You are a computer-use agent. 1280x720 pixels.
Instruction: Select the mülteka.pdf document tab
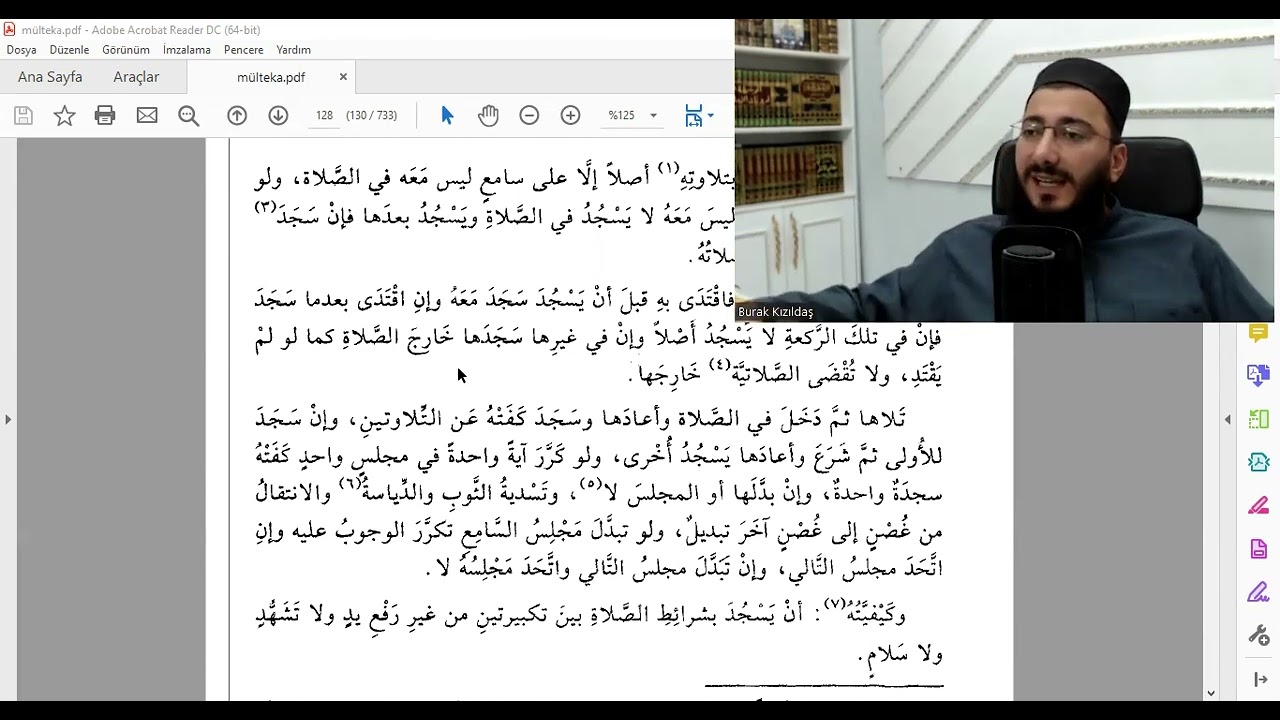click(271, 77)
